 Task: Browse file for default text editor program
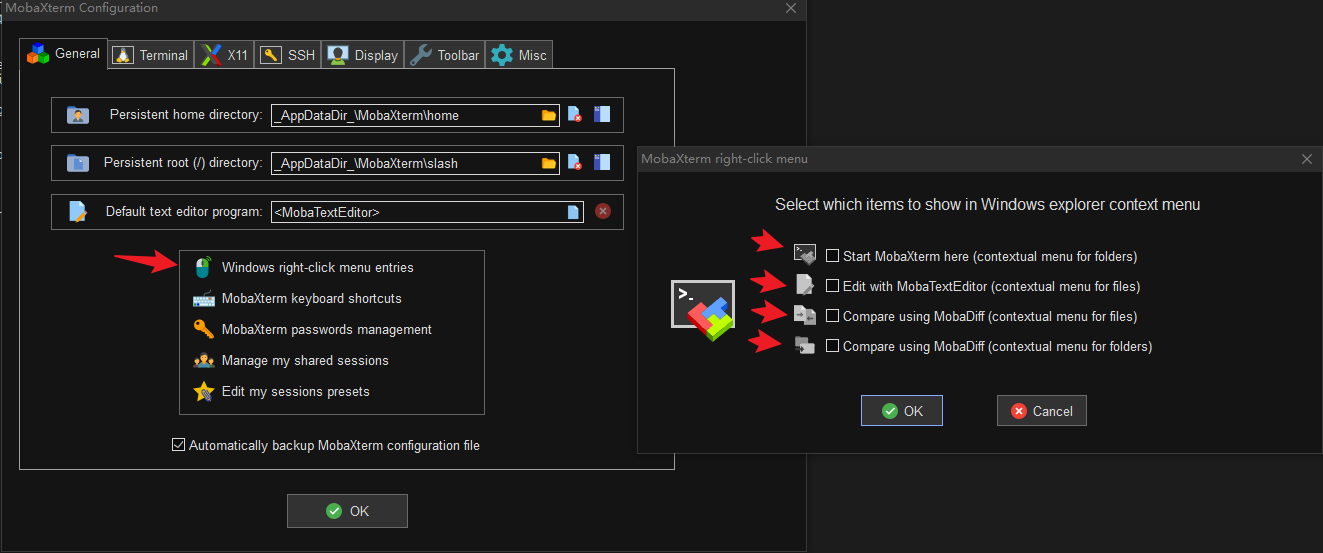click(x=573, y=212)
